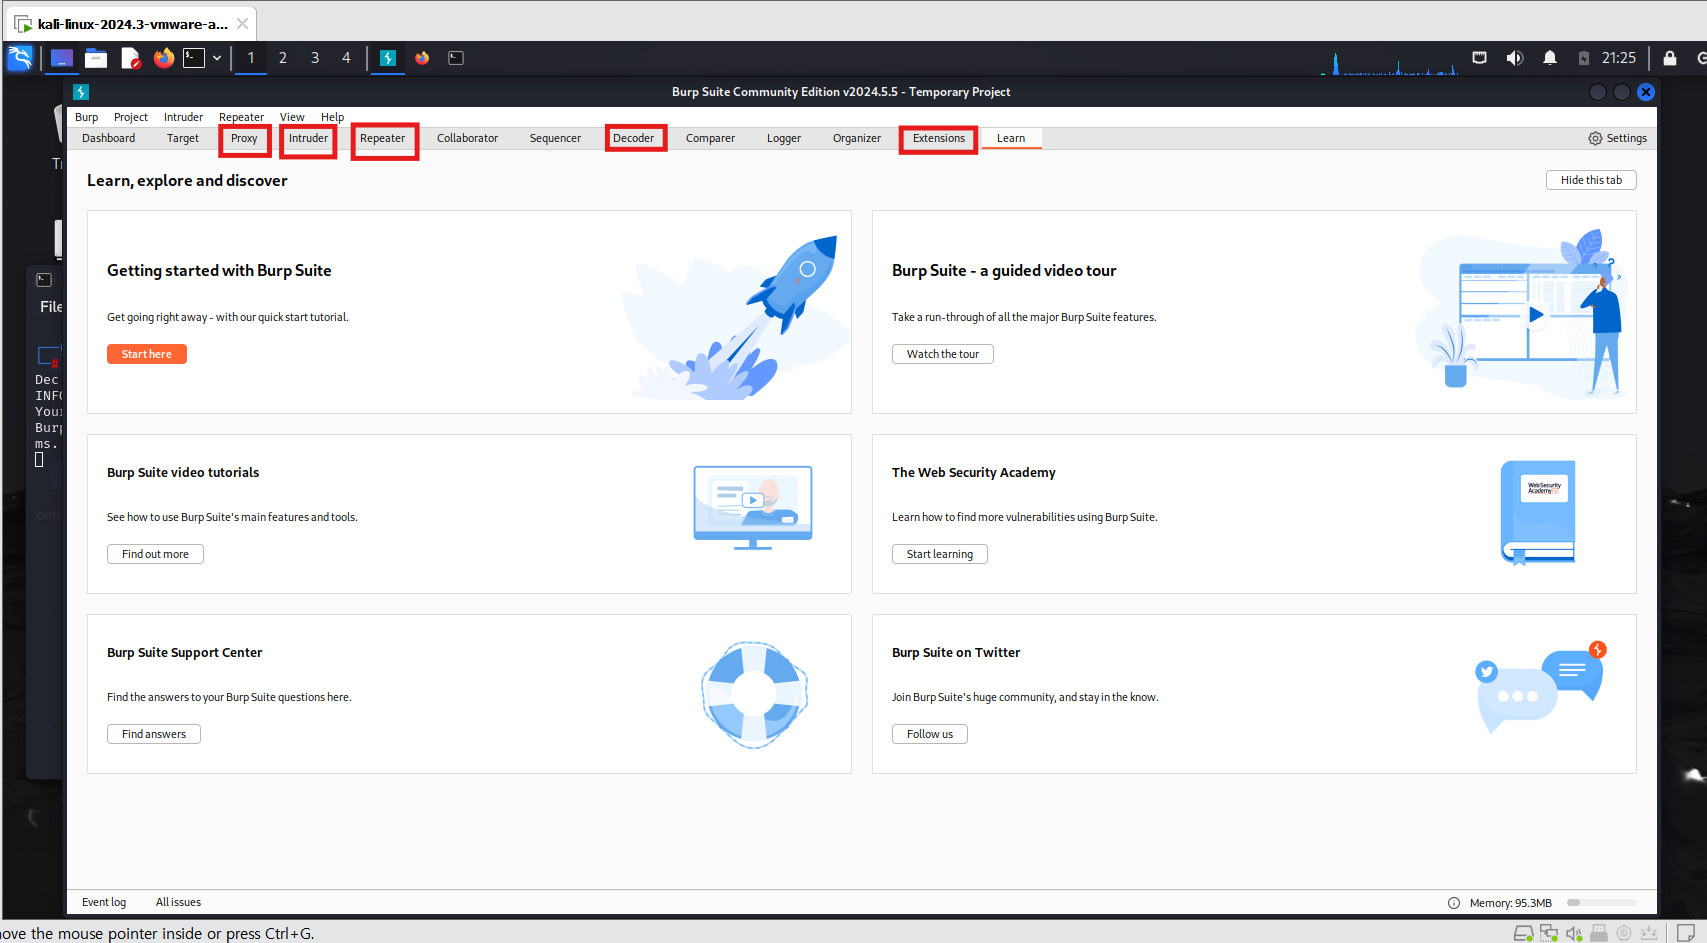This screenshot has height=943, width=1707.
Task: Open the Repeater menu in the menu bar
Action: click(241, 117)
